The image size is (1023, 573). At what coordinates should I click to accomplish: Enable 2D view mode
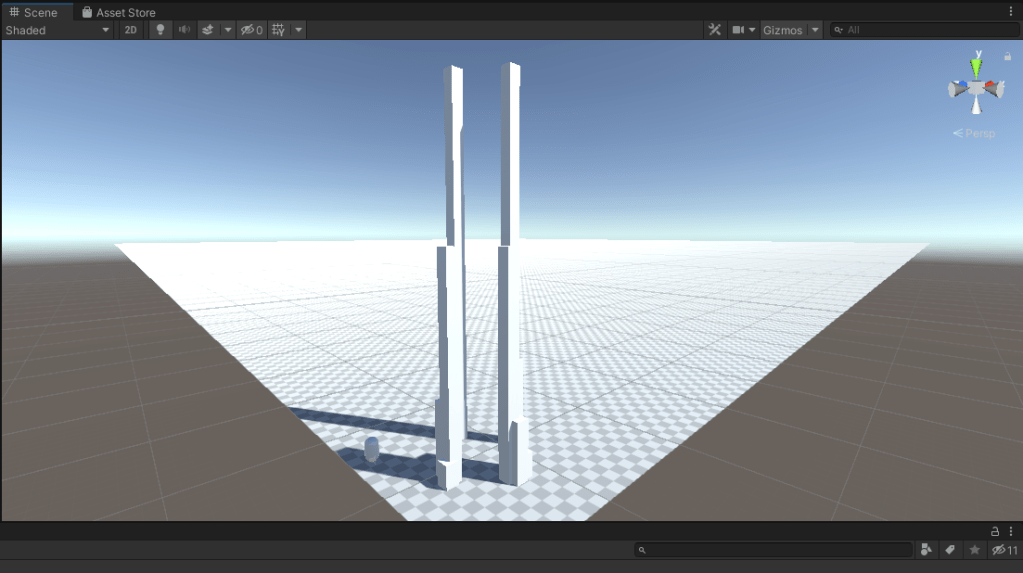[131, 30]
